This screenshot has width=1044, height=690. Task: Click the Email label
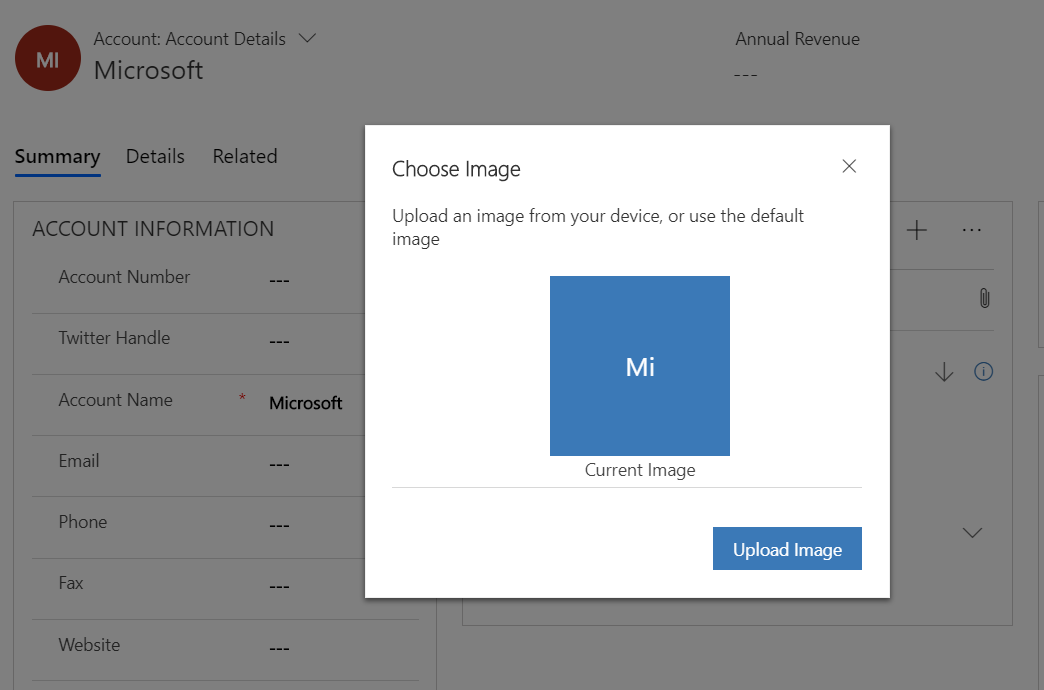[79, 461]
